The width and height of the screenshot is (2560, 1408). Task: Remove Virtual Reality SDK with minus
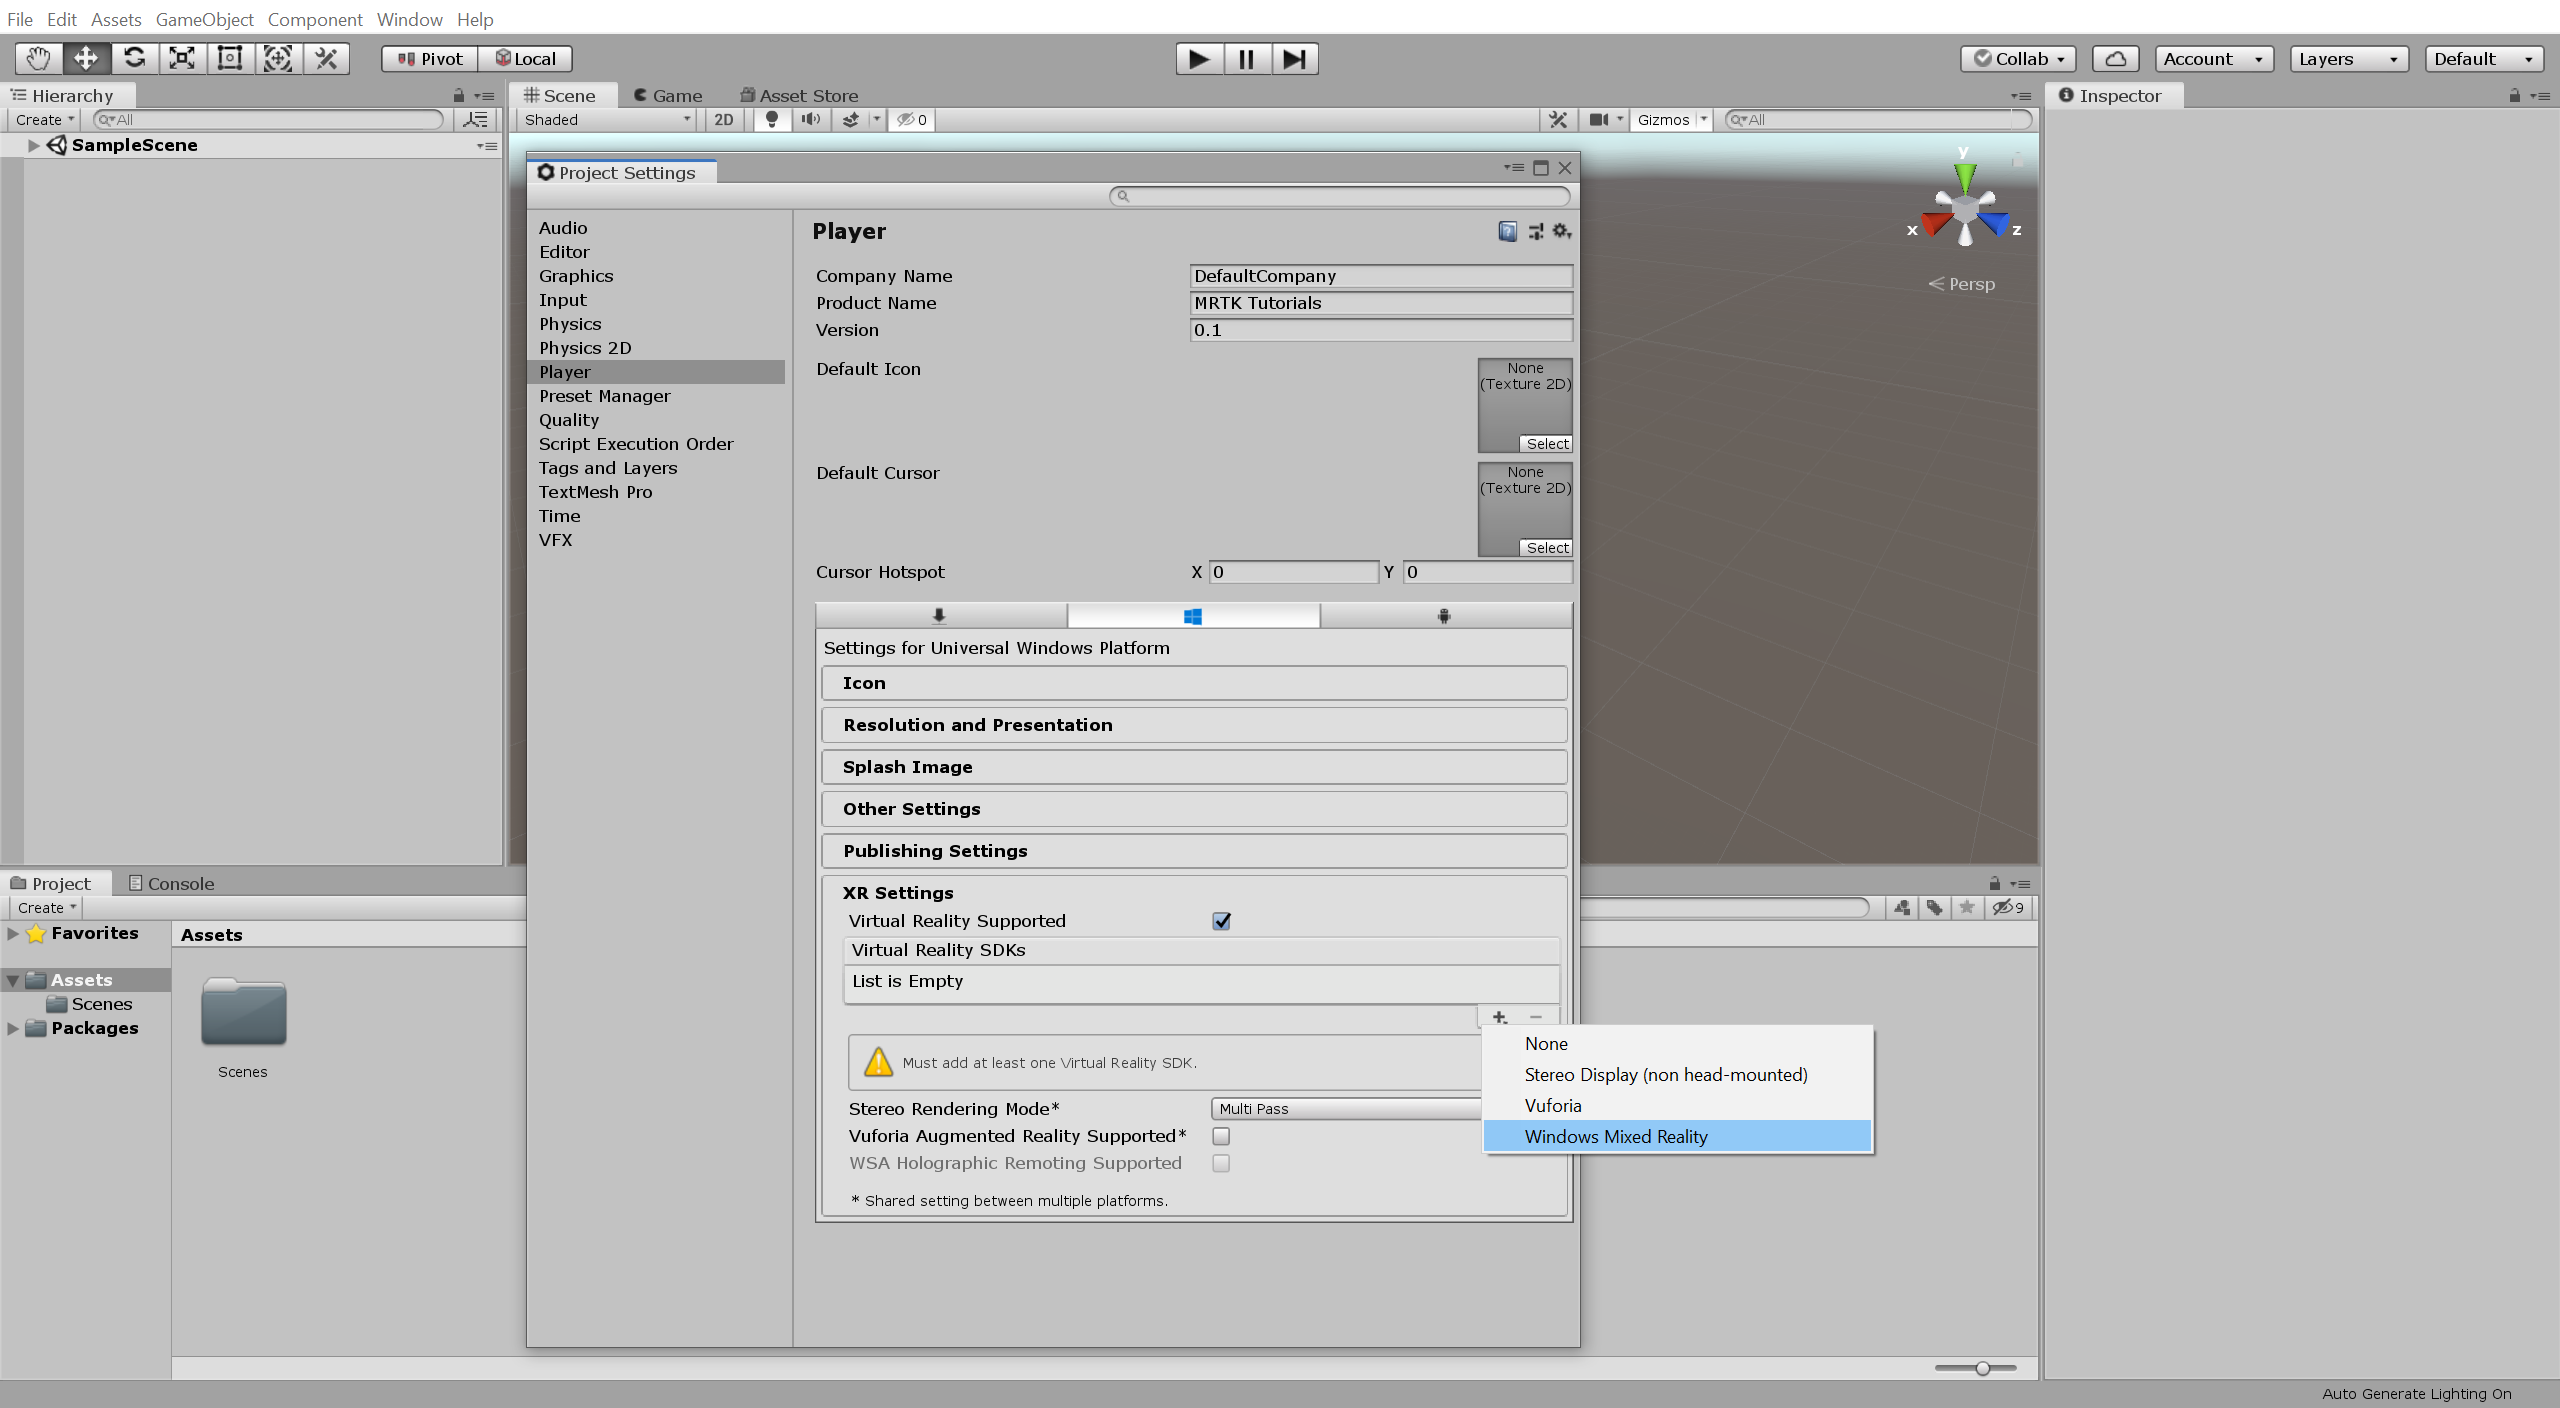point(1537,1017)
